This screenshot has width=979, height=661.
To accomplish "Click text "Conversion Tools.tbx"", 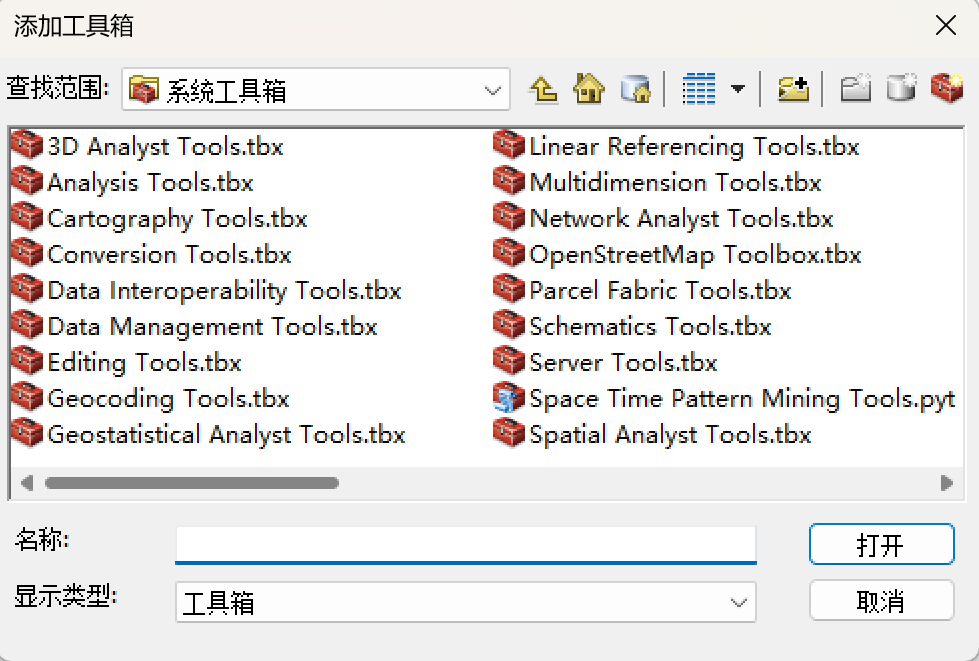I will 169,255.
